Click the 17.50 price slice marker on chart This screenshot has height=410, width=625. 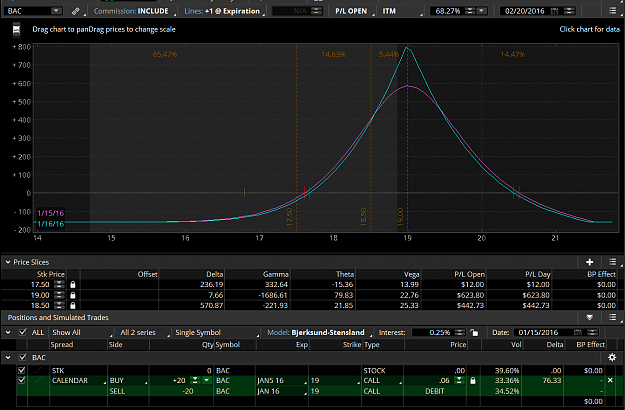coord(290,216)
